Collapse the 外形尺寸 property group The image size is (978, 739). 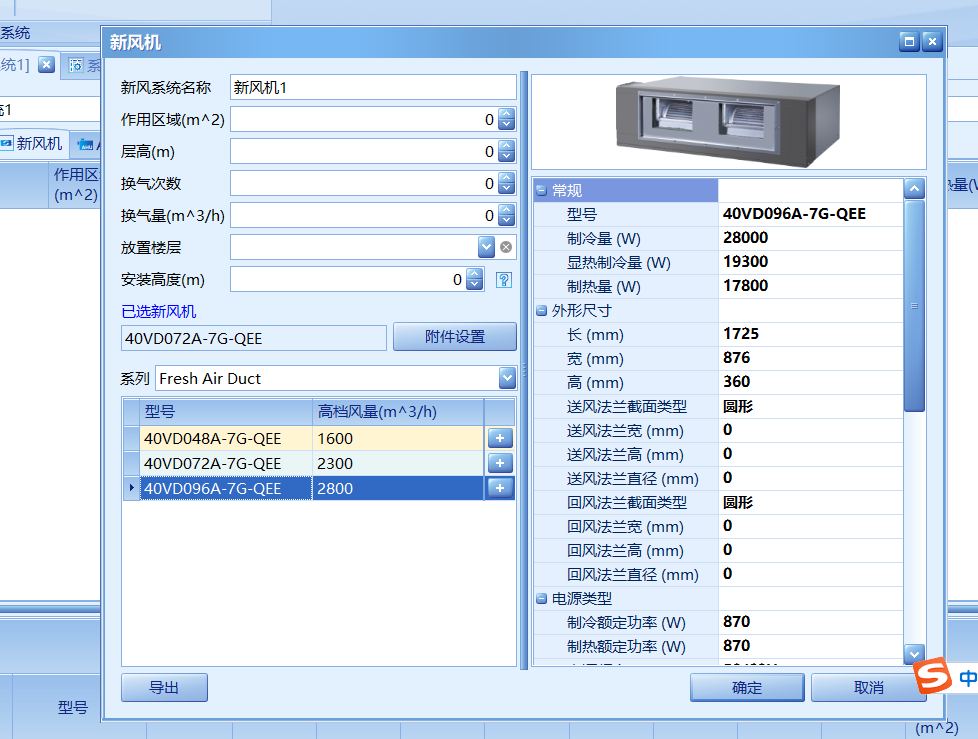541,311
